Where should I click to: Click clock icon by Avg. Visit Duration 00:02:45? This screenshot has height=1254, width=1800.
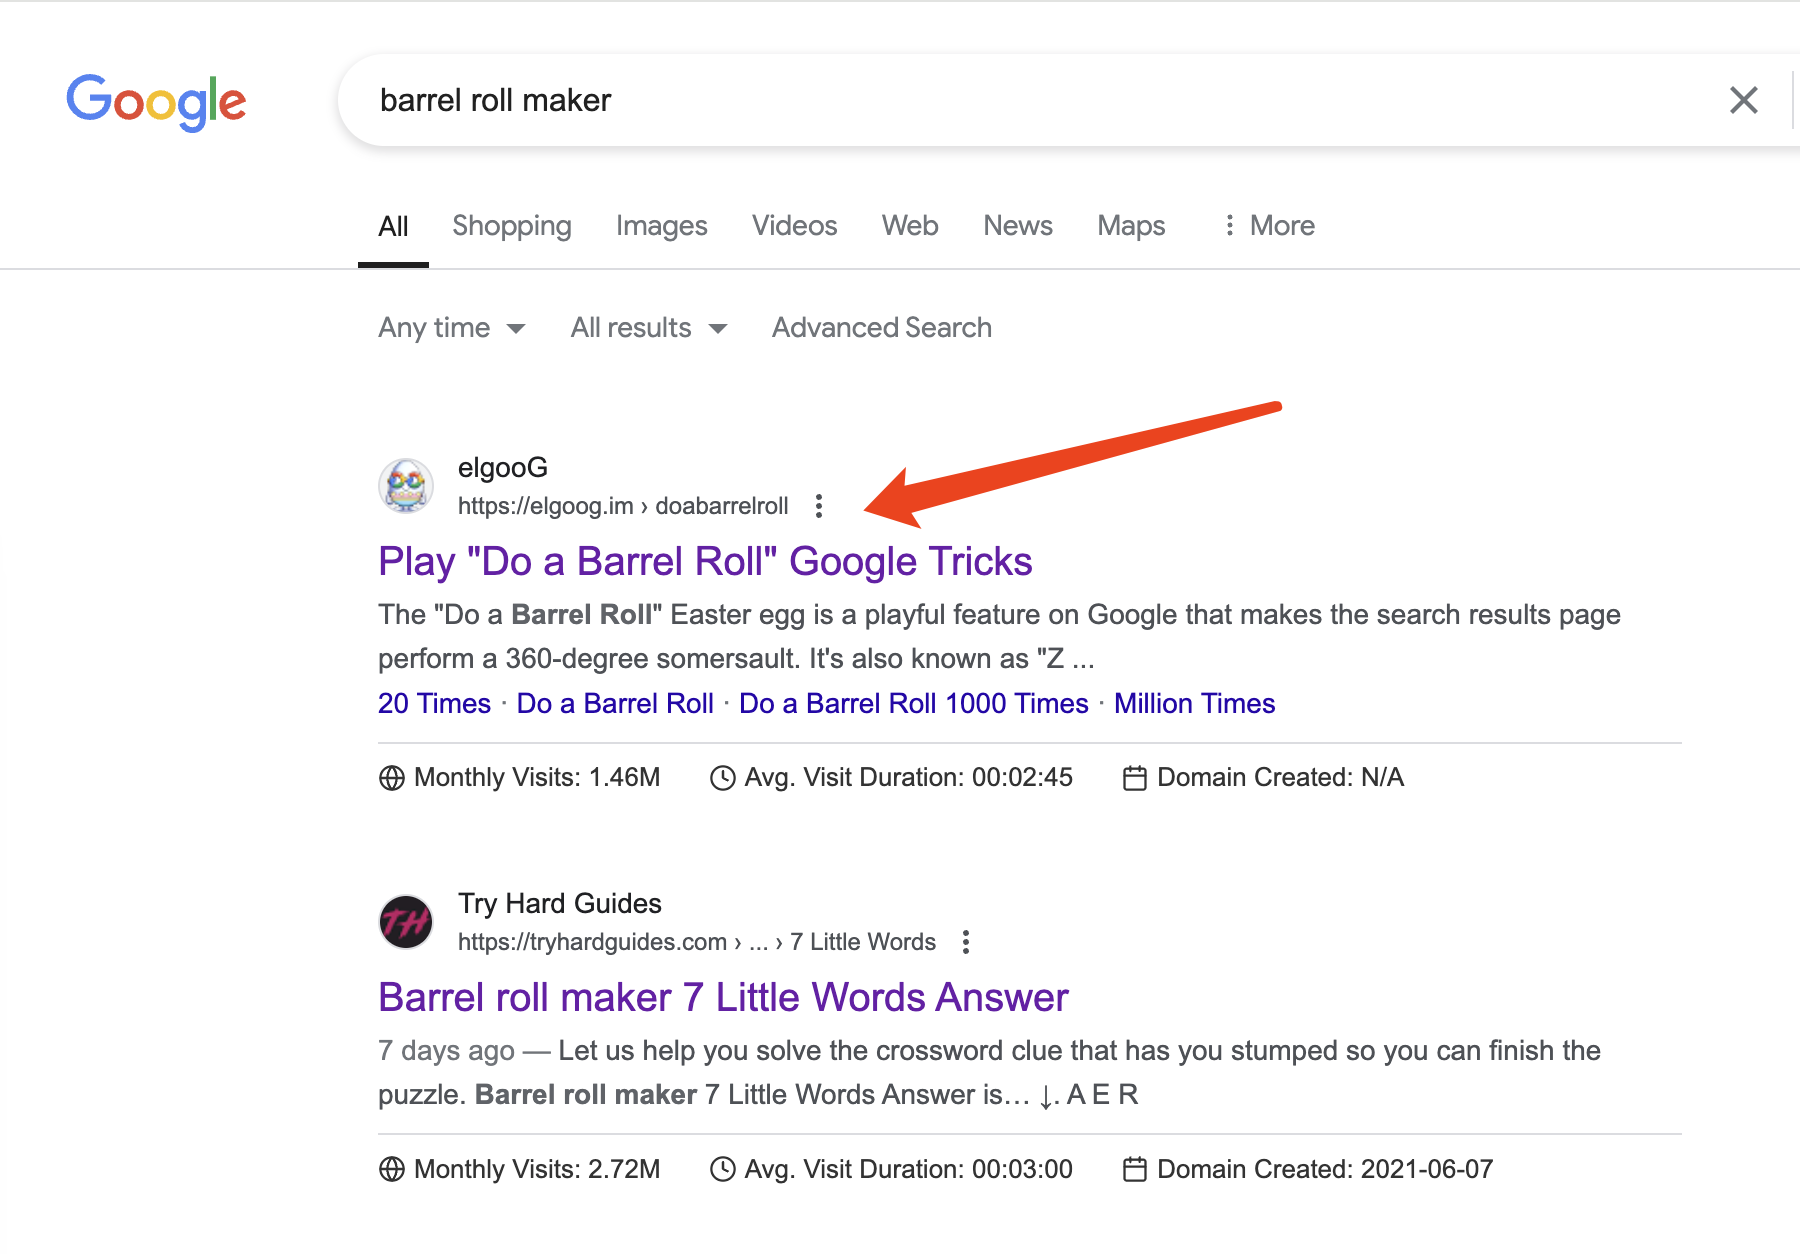pyautogui.click(x=722, y=778)
